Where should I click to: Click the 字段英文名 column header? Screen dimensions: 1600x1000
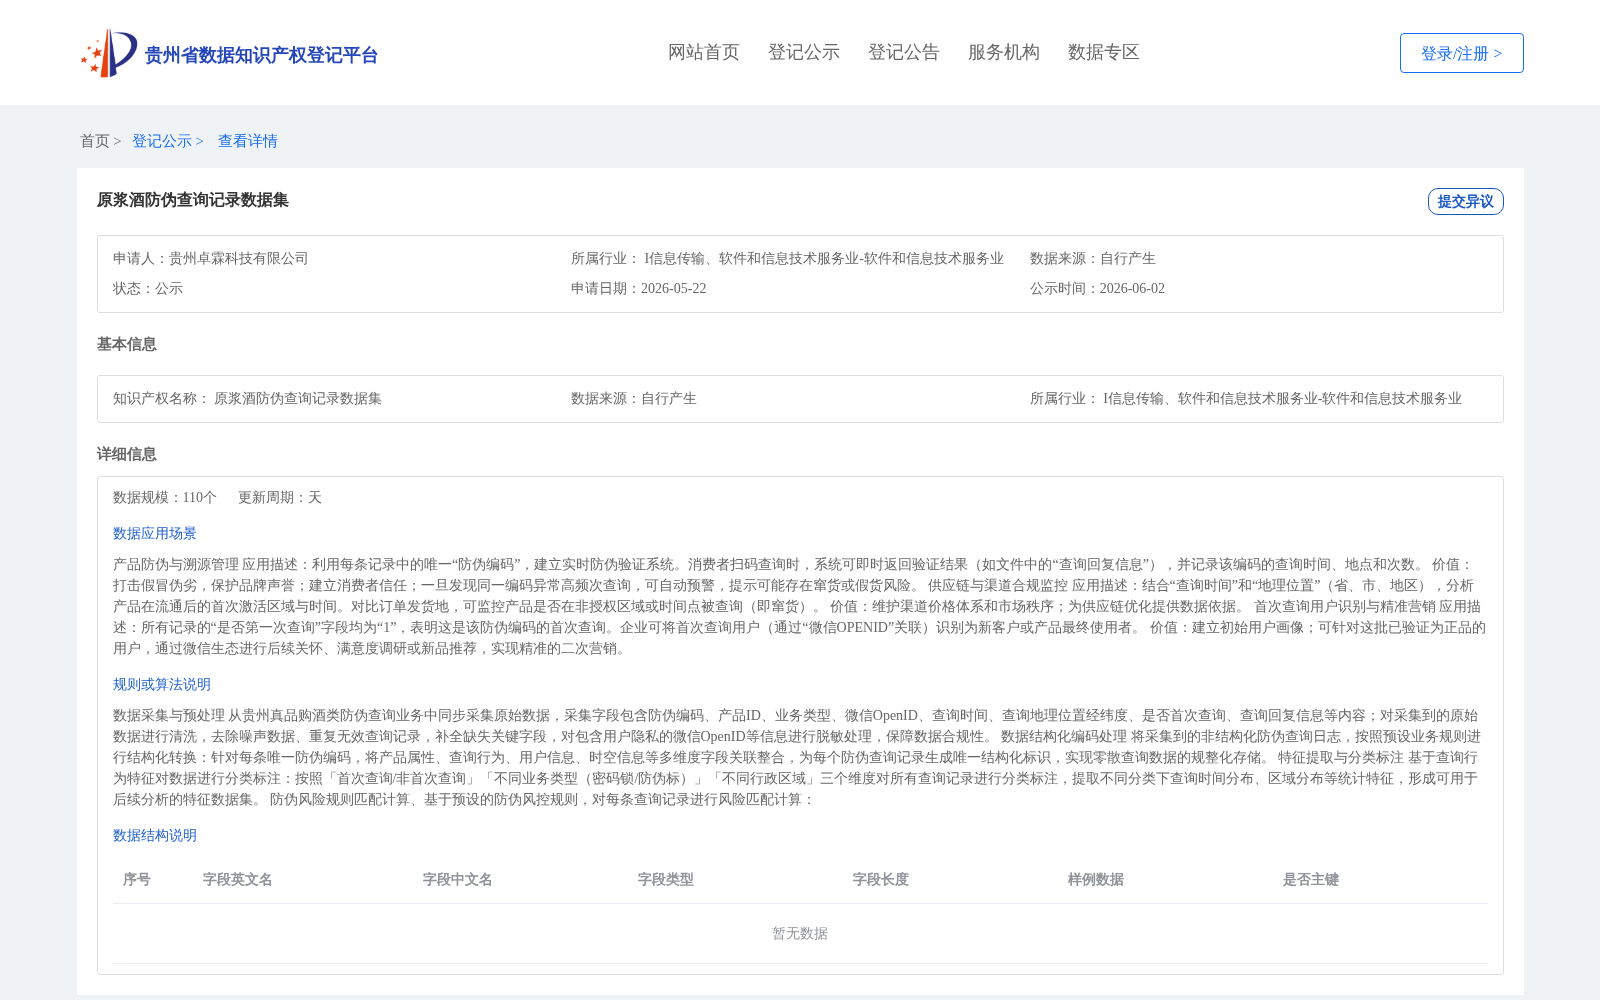point(238,879)
